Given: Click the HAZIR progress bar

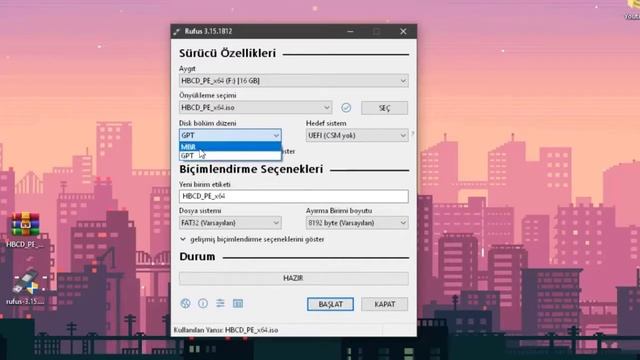Looking at the screenshot, I should (x=293, y=278).
